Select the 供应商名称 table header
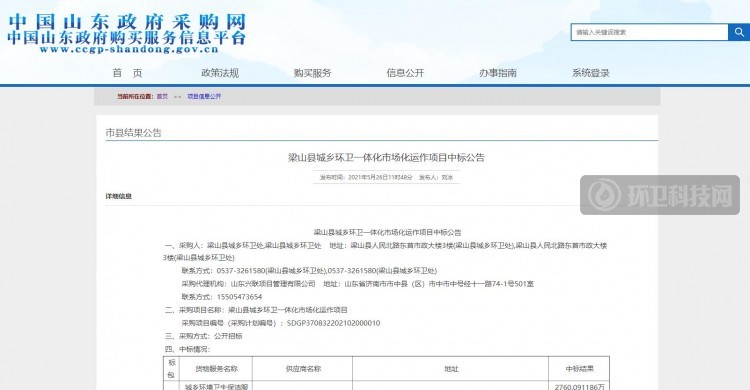Viewport: 750px width, 390px height. pos(303,369)
